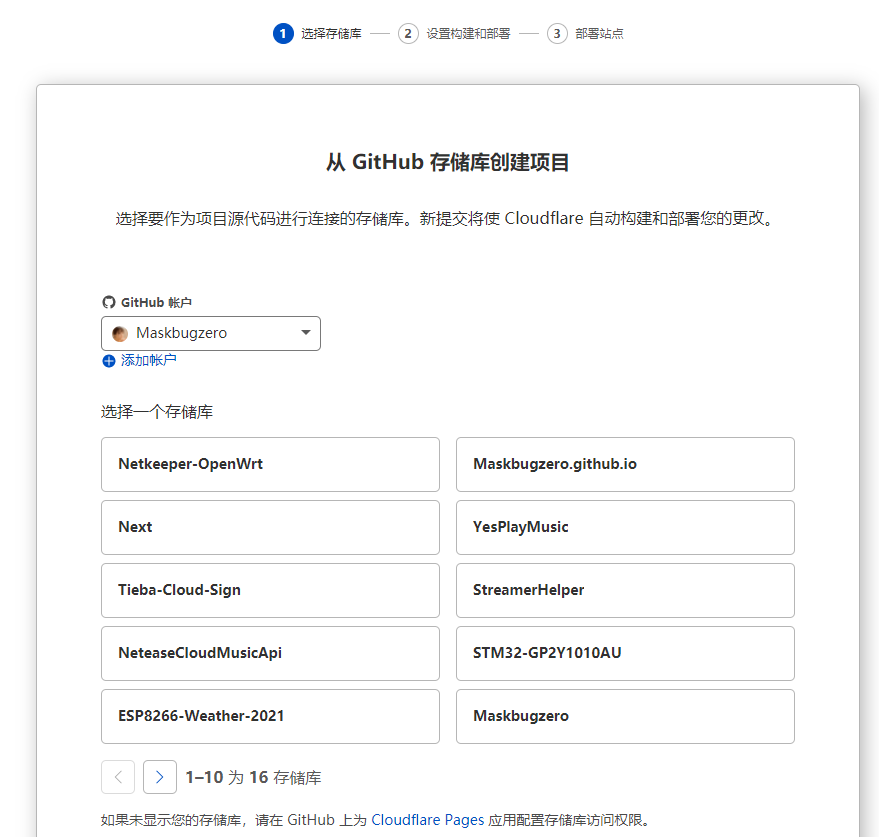Screen dimensions: 879x837
Task: Select the NeteaseCloudMusicApi repository
Action: [270, 653]
